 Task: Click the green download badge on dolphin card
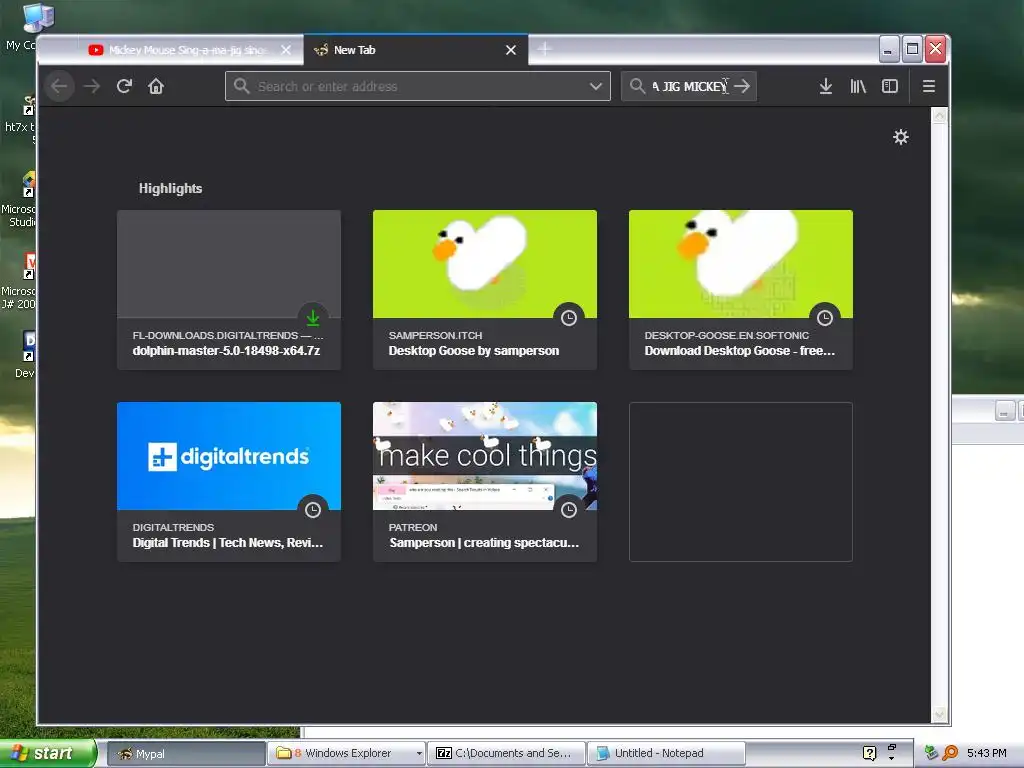(313, 318)
